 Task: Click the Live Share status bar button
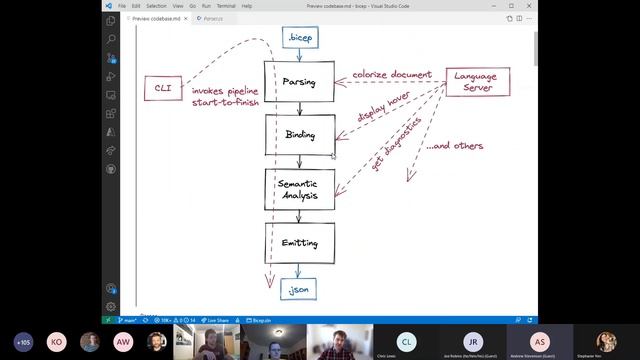pos(215,320)
